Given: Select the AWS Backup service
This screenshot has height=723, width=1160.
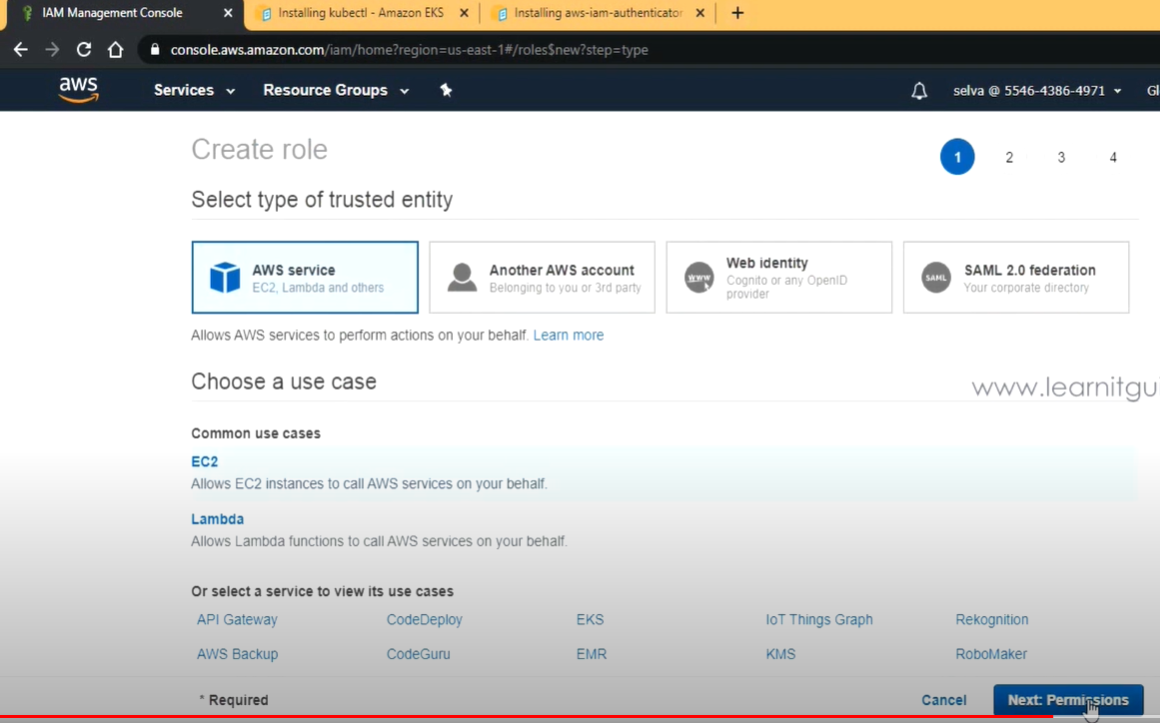Looking at the screenshot, I should coord(237,654).
